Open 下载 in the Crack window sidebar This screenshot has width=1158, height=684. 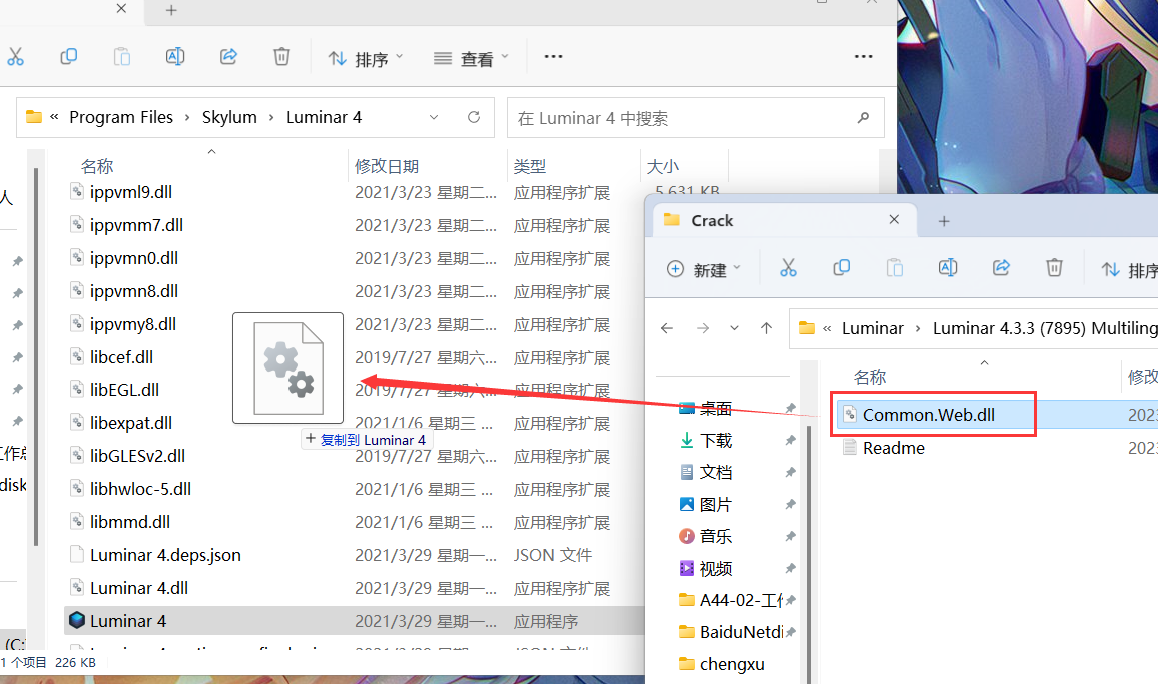pyautogui.click(x=715, y=440)
